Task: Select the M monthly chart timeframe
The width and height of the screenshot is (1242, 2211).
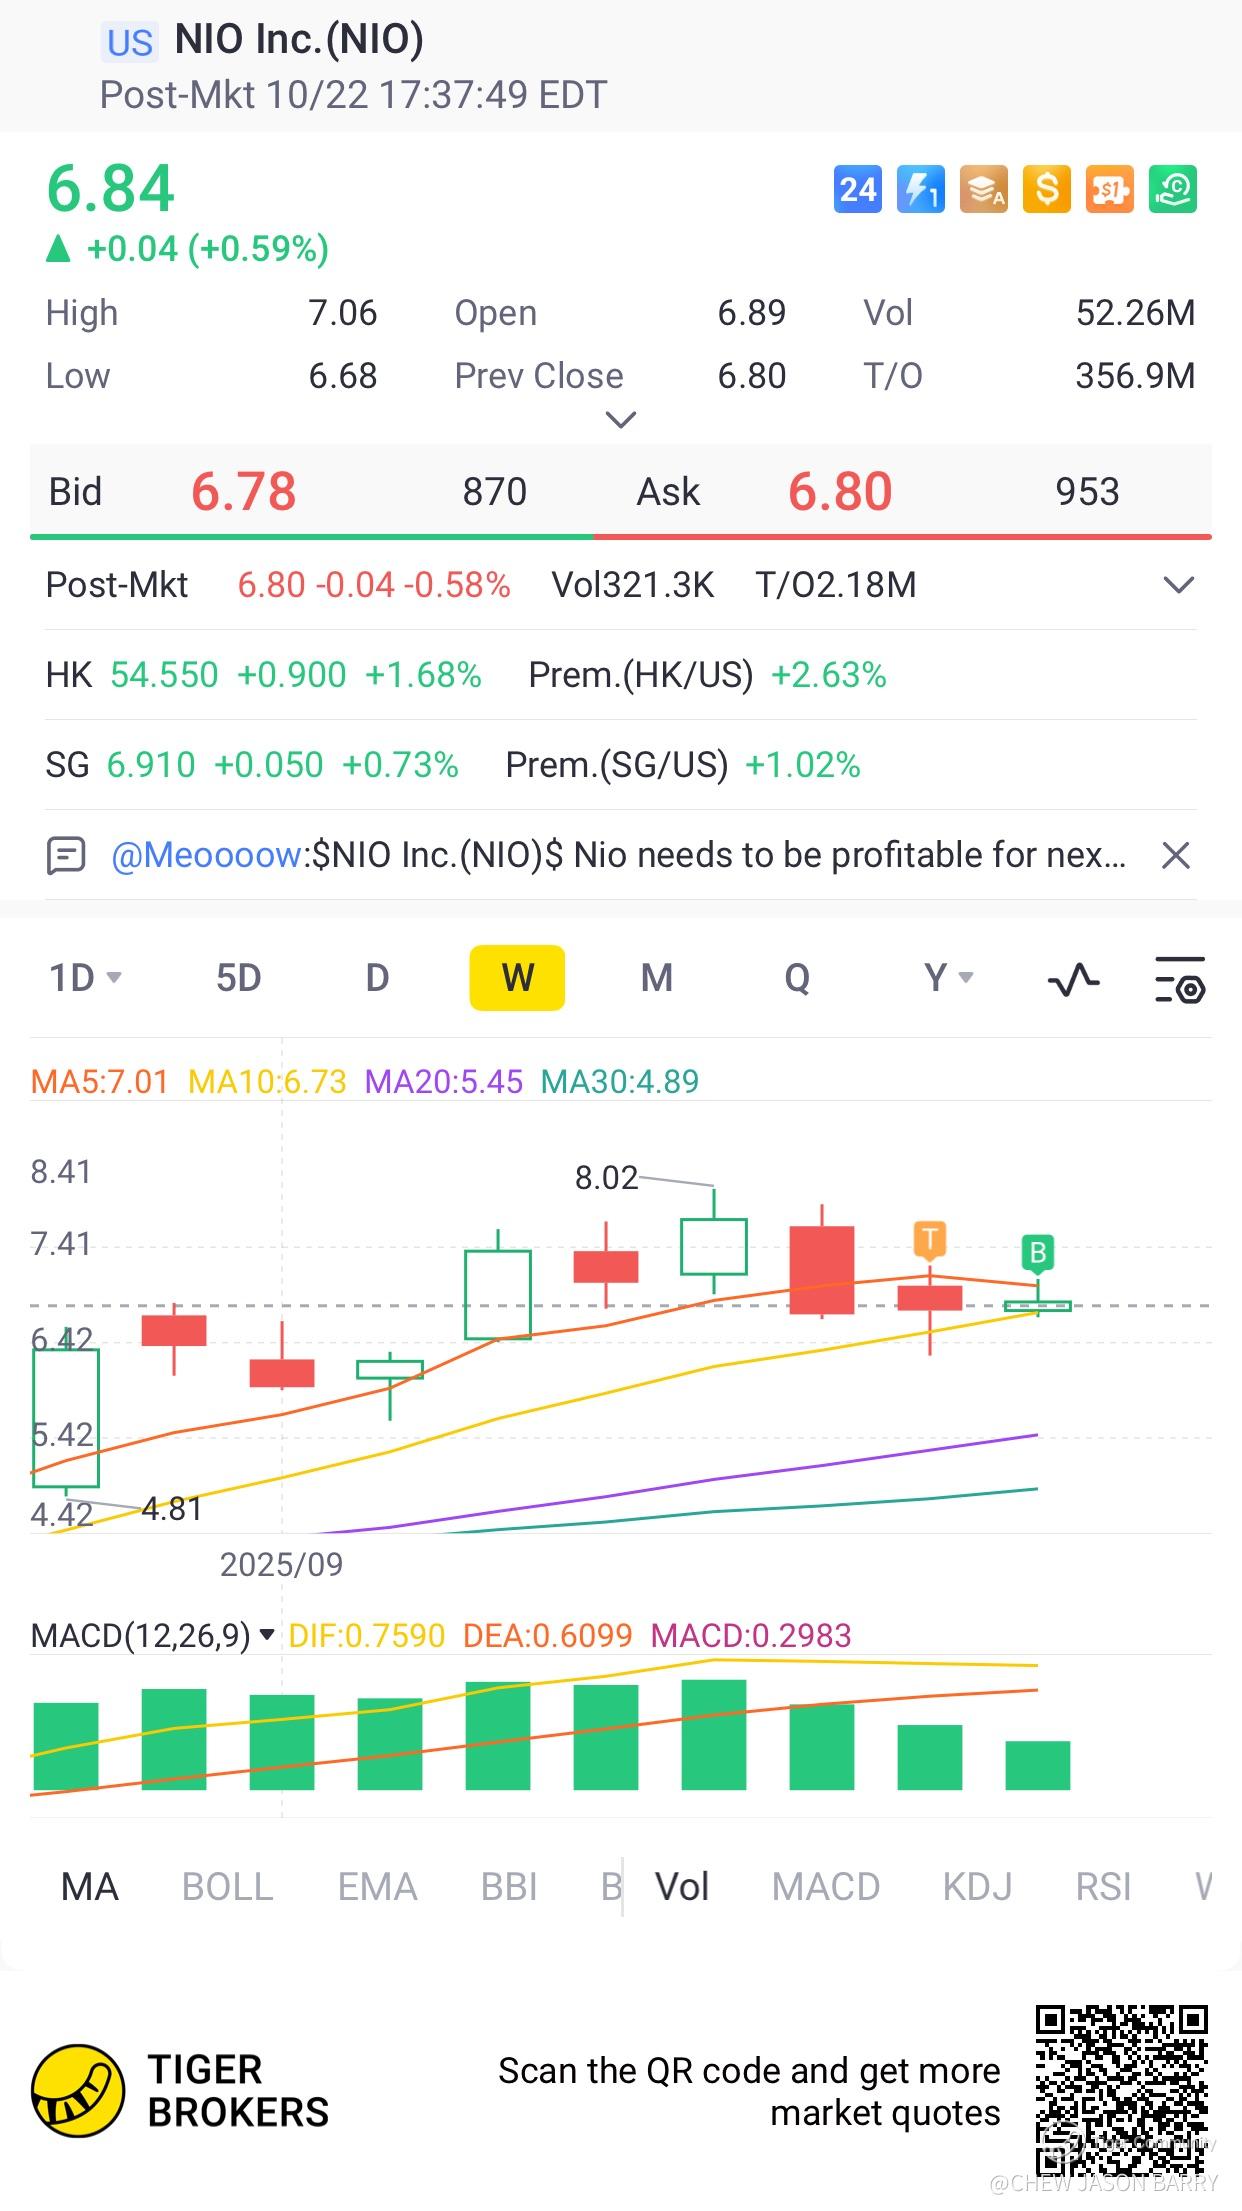Action: click(657, 978)
